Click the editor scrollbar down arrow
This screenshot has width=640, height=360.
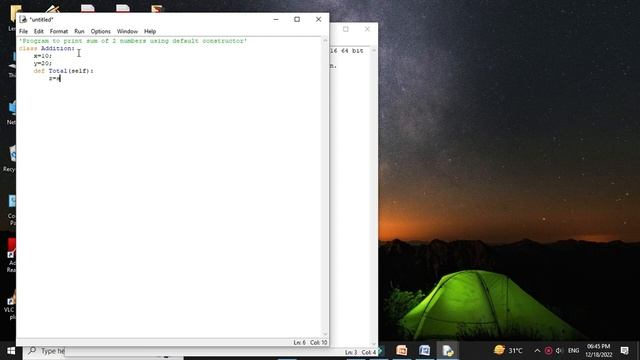(x=325, y=334)
